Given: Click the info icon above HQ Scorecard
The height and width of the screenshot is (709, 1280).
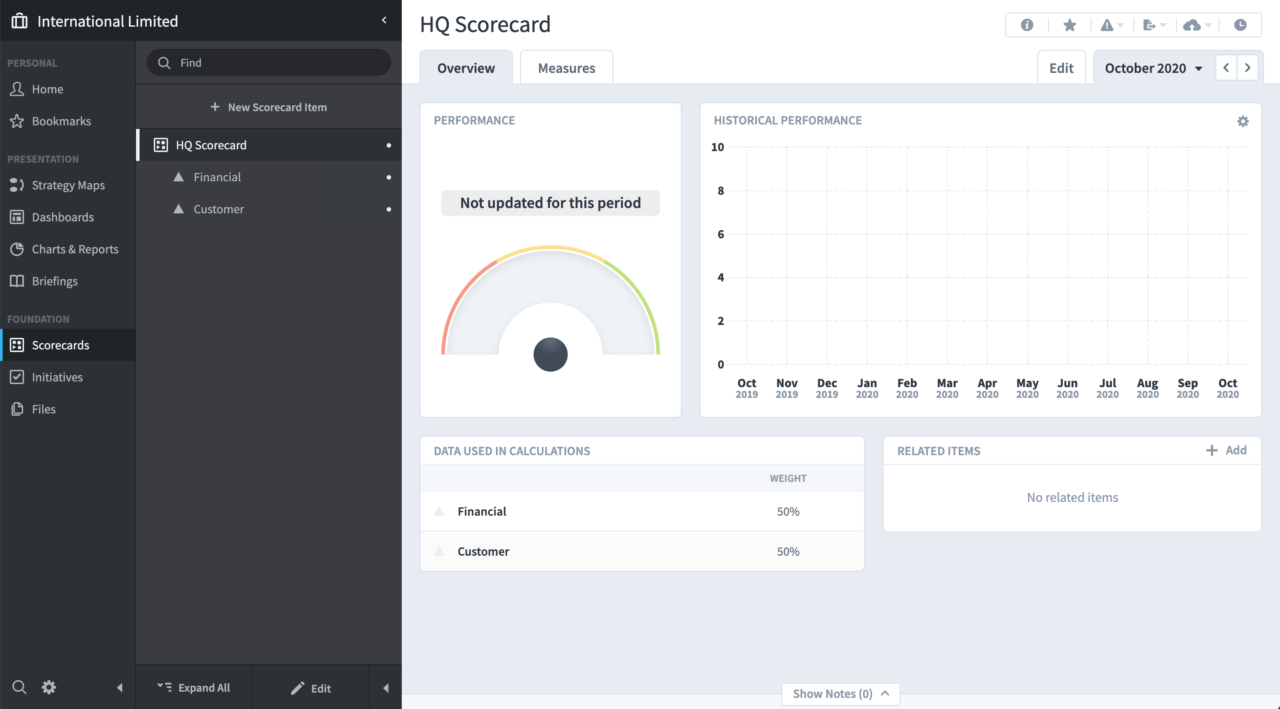Looking at the screenshot, I should (x=1027, y=24).
